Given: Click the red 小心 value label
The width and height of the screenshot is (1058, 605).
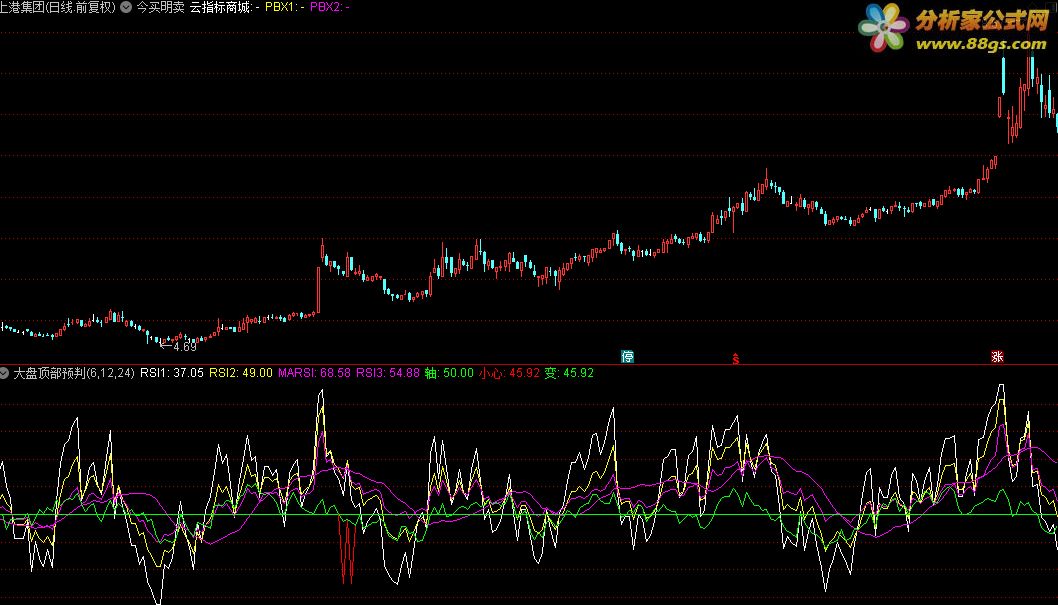Looking at the screenshot, I should tap(508, 373).
